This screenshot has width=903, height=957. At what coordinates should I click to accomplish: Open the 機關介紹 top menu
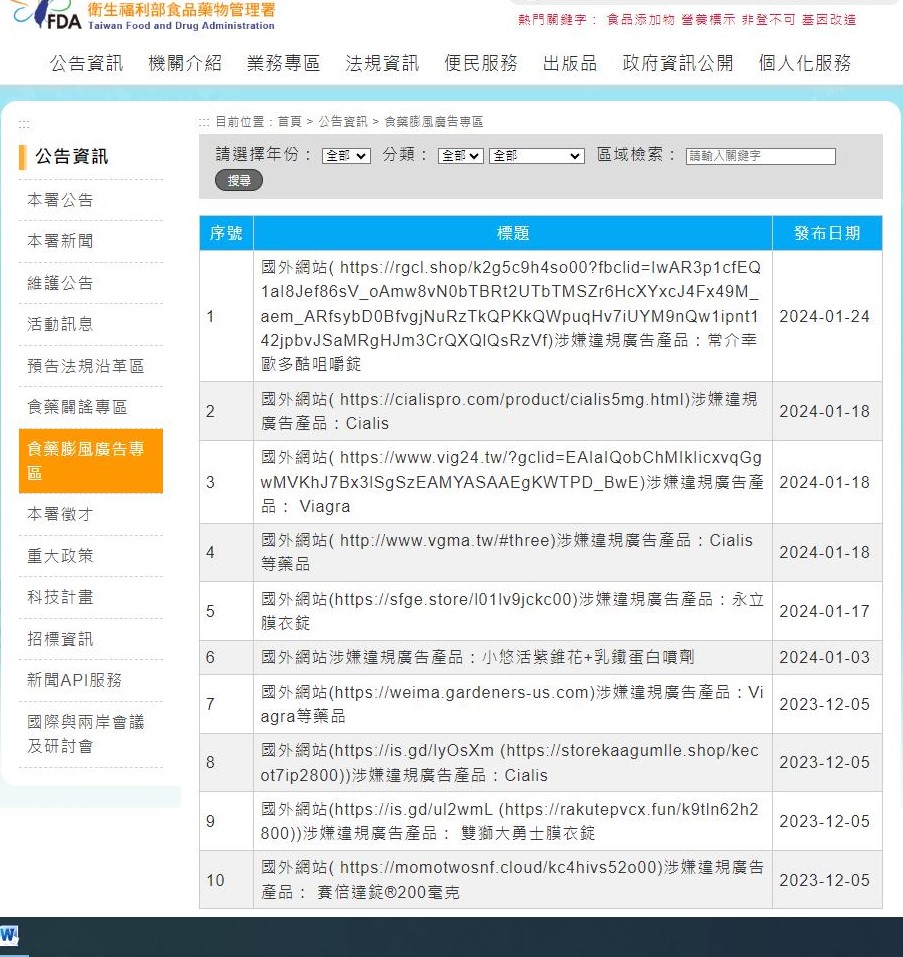click(x=185, y=63)
